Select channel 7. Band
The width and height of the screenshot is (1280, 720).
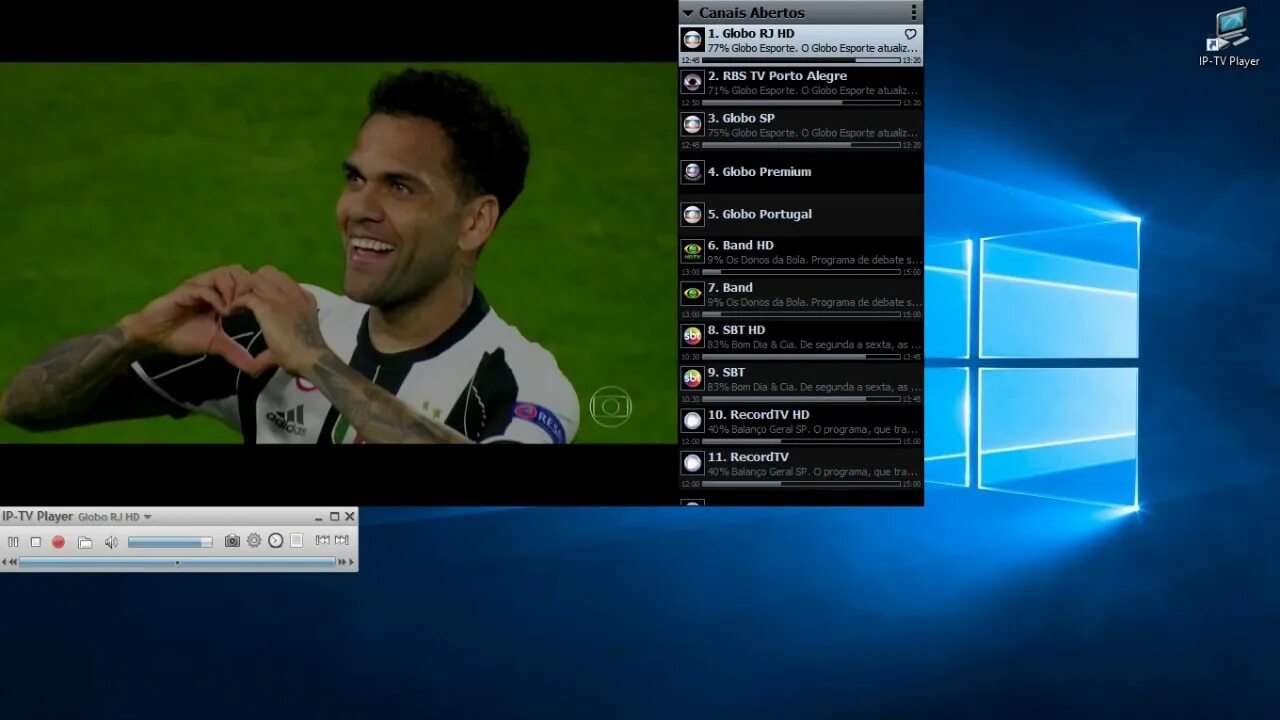click(x=801, y=299)
